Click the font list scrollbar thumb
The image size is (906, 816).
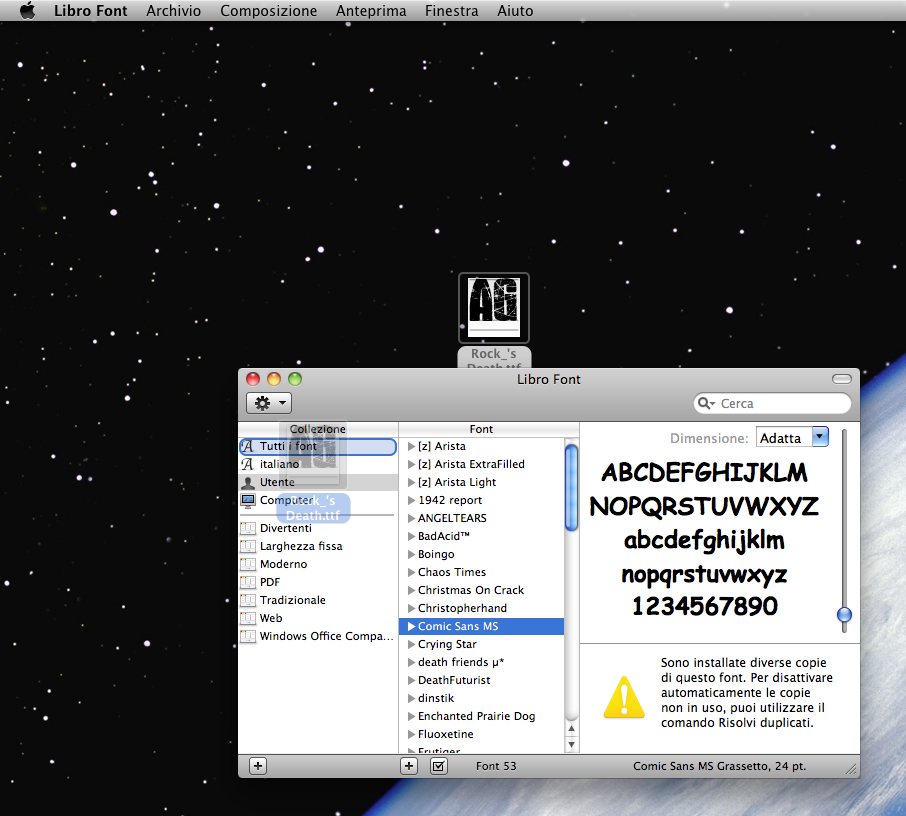(x=571, y=487)
